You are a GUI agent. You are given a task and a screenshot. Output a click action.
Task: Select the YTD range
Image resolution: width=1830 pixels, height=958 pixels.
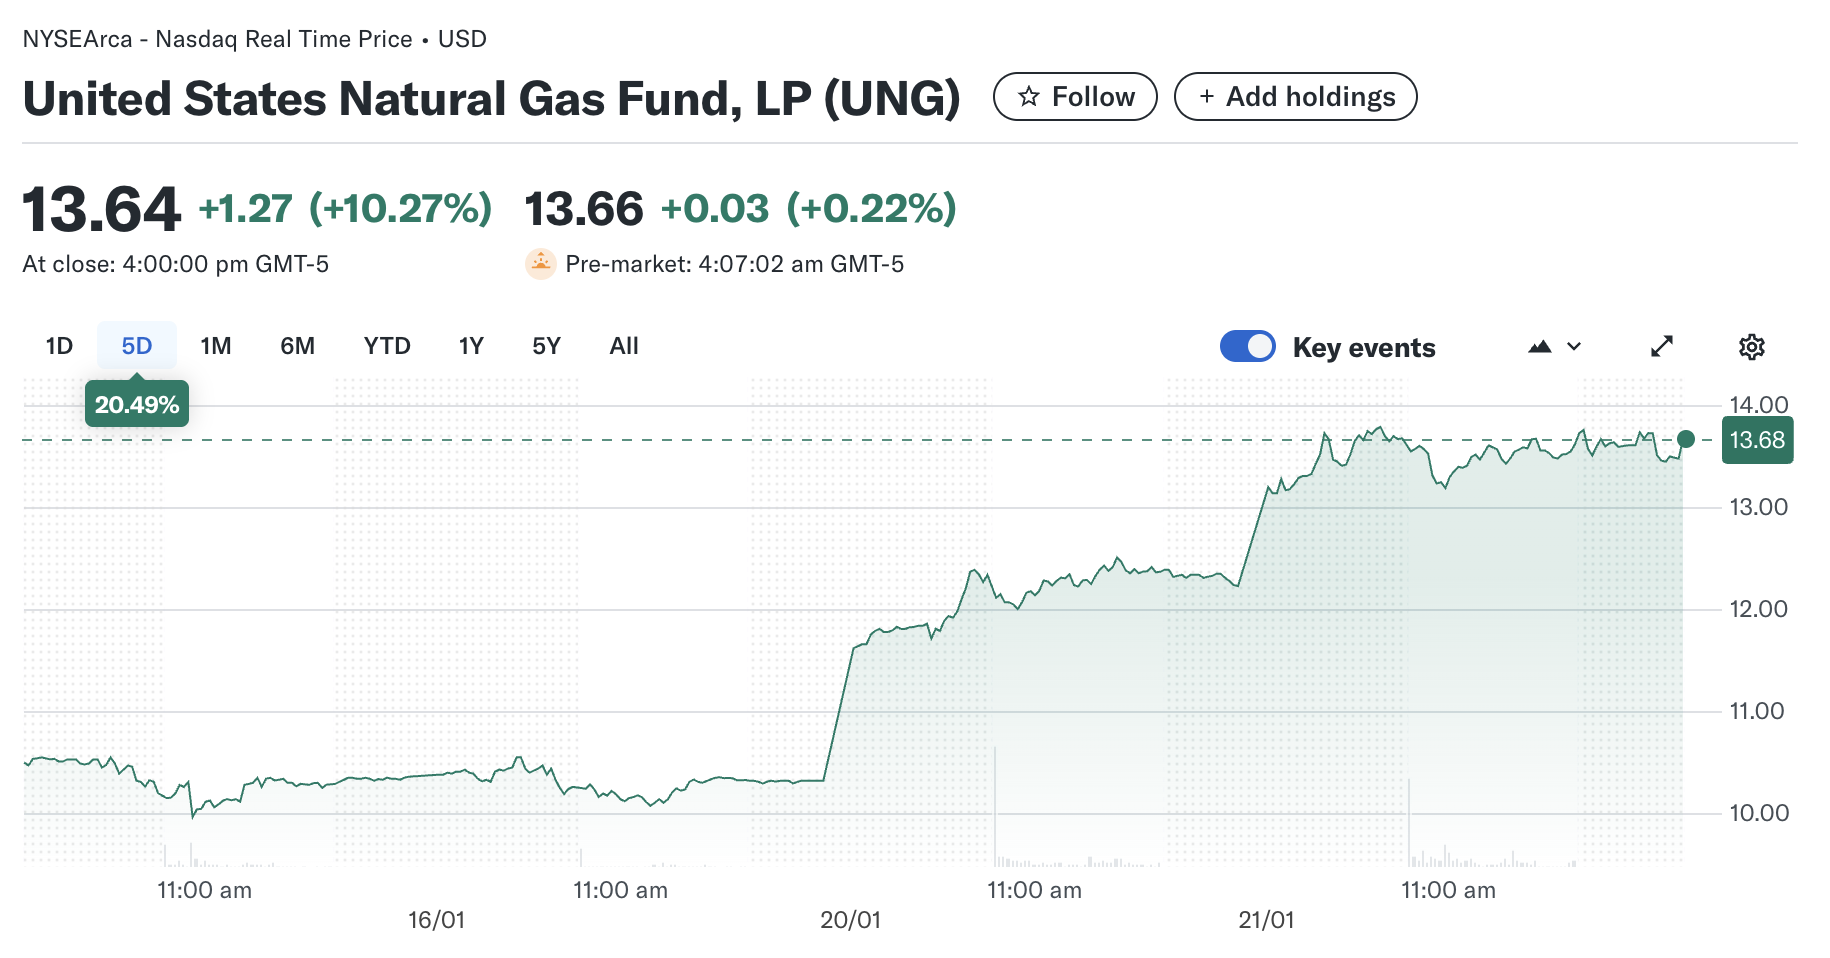[387, 345]
